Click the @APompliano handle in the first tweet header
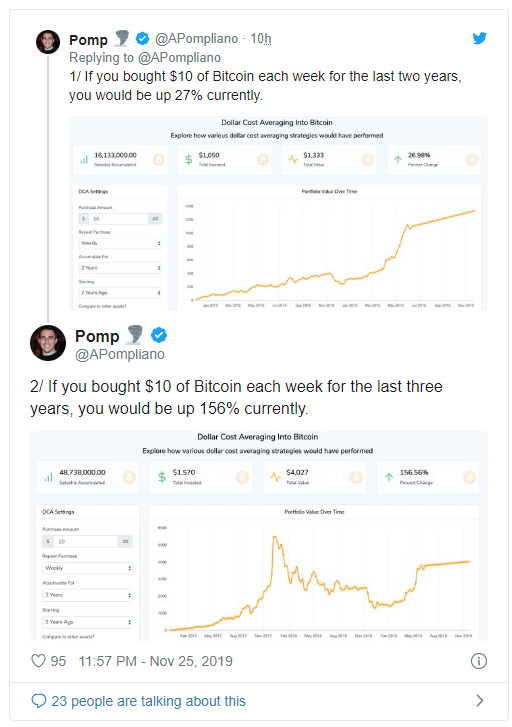The width and height of the screenshot is (512, 727). coord(196,38)
